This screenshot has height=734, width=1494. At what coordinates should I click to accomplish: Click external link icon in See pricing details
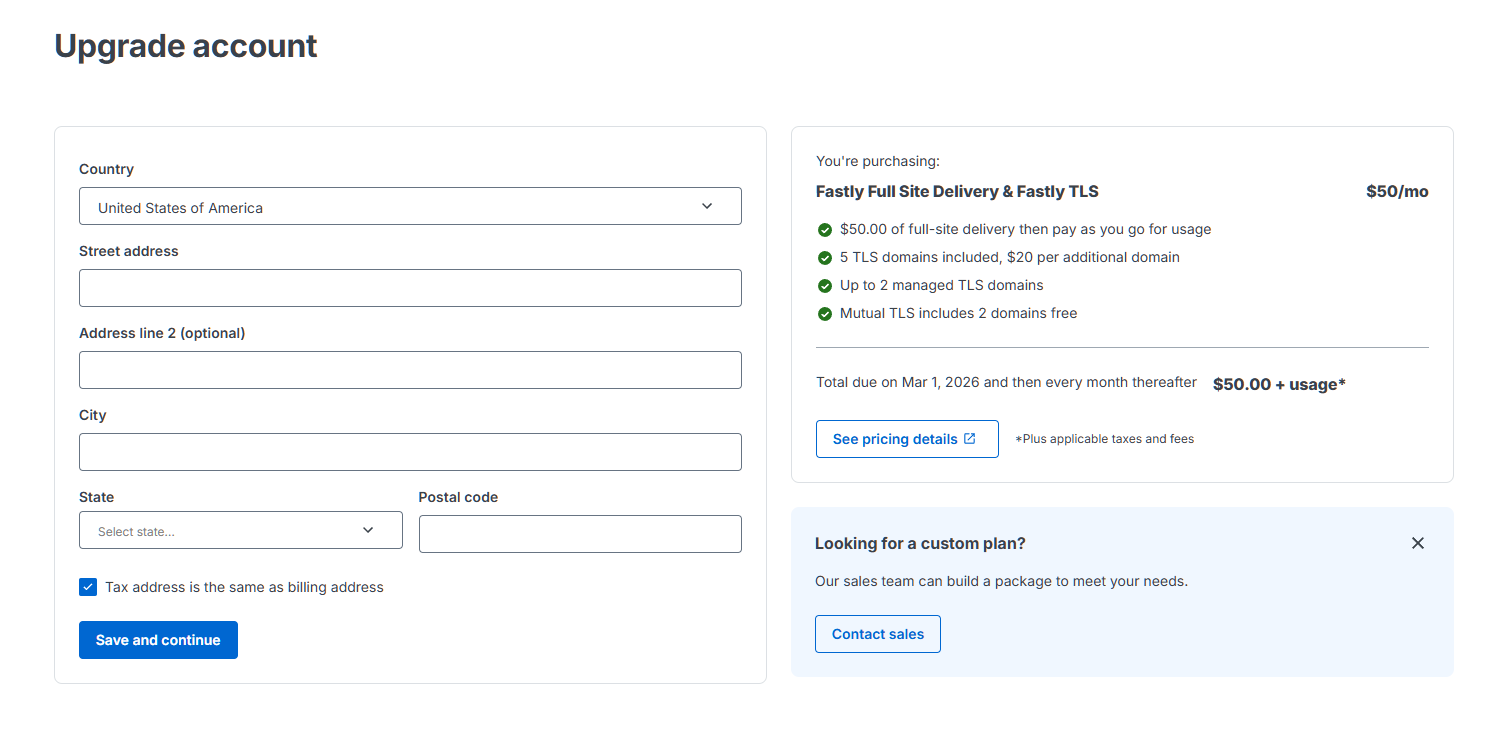point(969,439)
